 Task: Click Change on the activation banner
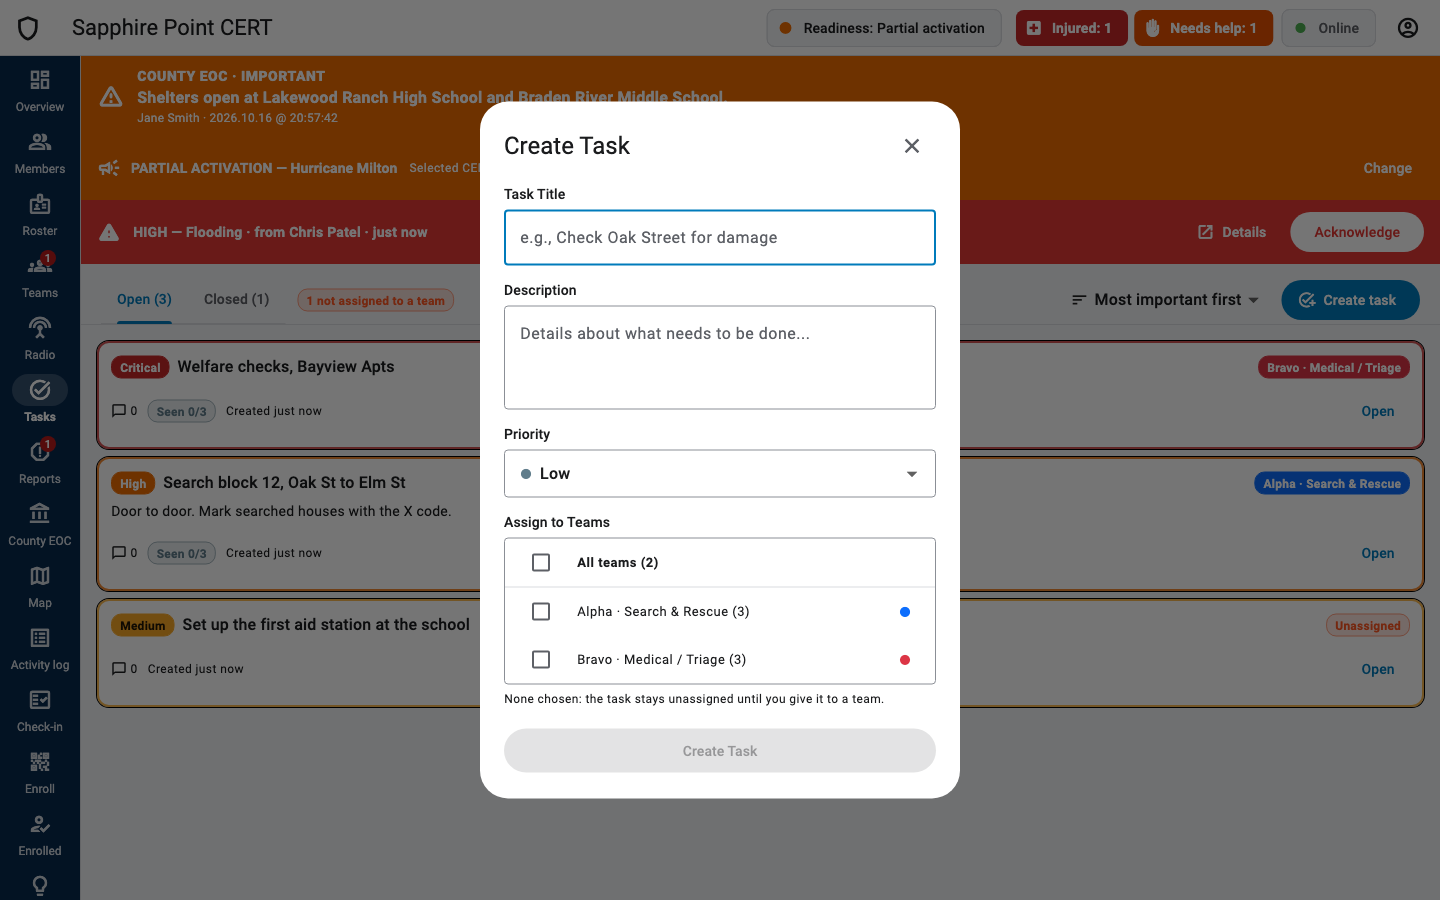tap(1388, 168)
